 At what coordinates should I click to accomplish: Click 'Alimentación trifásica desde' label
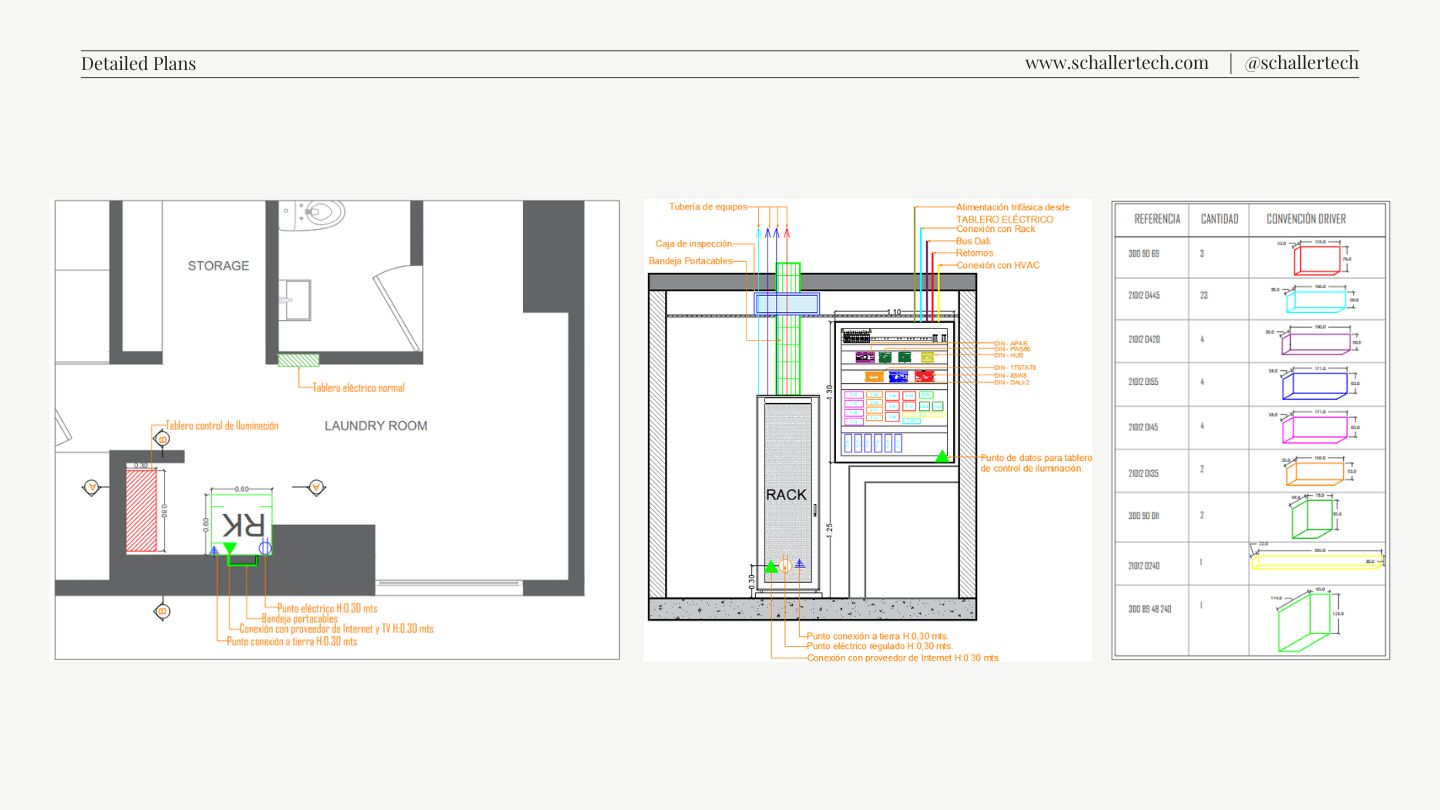(x=1013, y=207)
